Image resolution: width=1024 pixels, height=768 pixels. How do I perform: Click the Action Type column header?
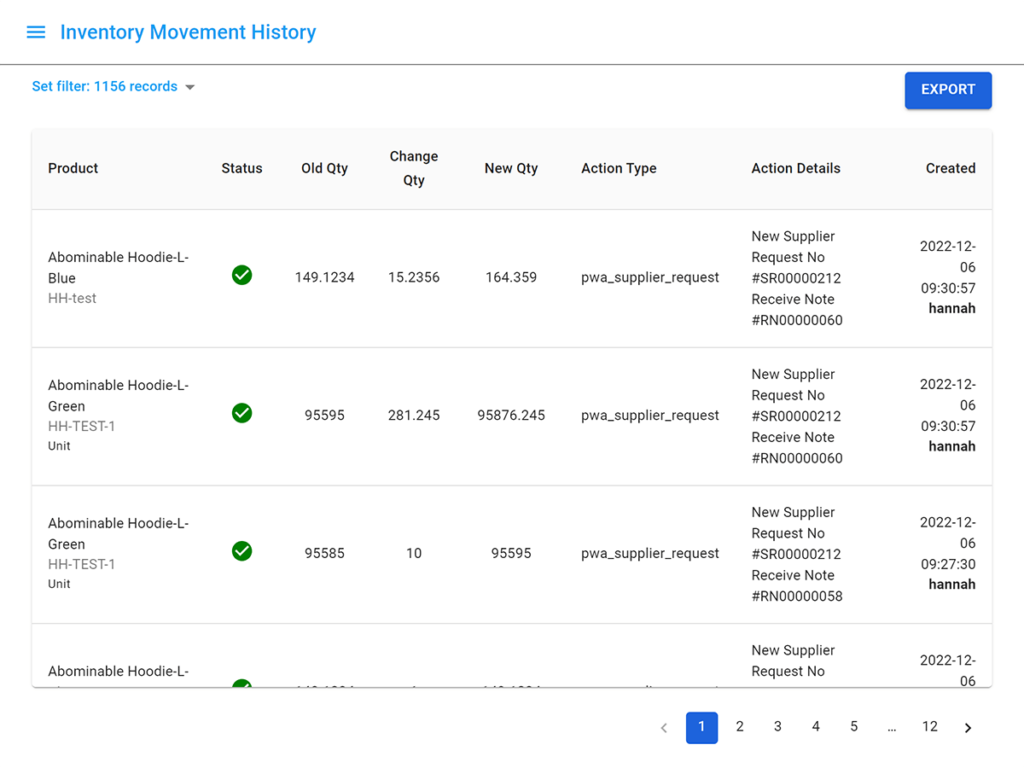(x=618, y=168)
